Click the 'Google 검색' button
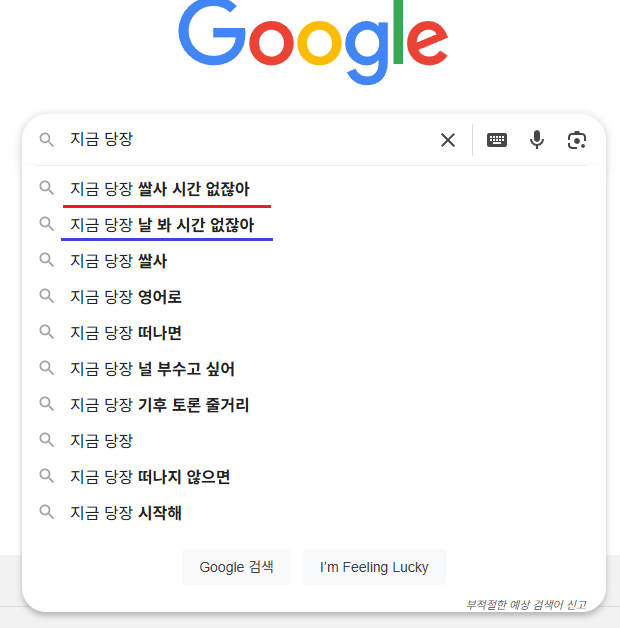Screen dimensions: 620x628 (x=236, y=567)
